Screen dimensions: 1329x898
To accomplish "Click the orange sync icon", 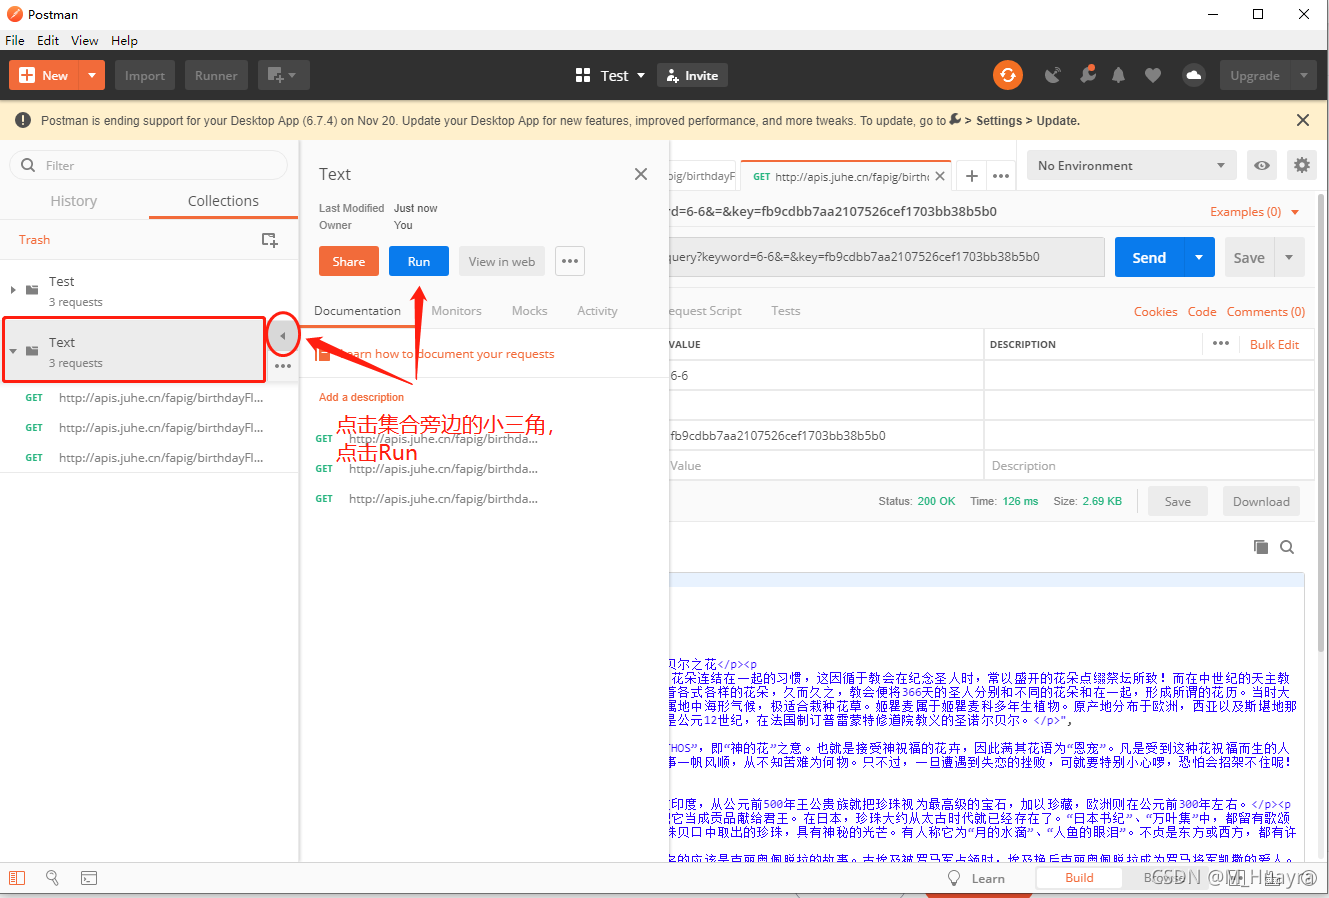I will (1007, 75).
